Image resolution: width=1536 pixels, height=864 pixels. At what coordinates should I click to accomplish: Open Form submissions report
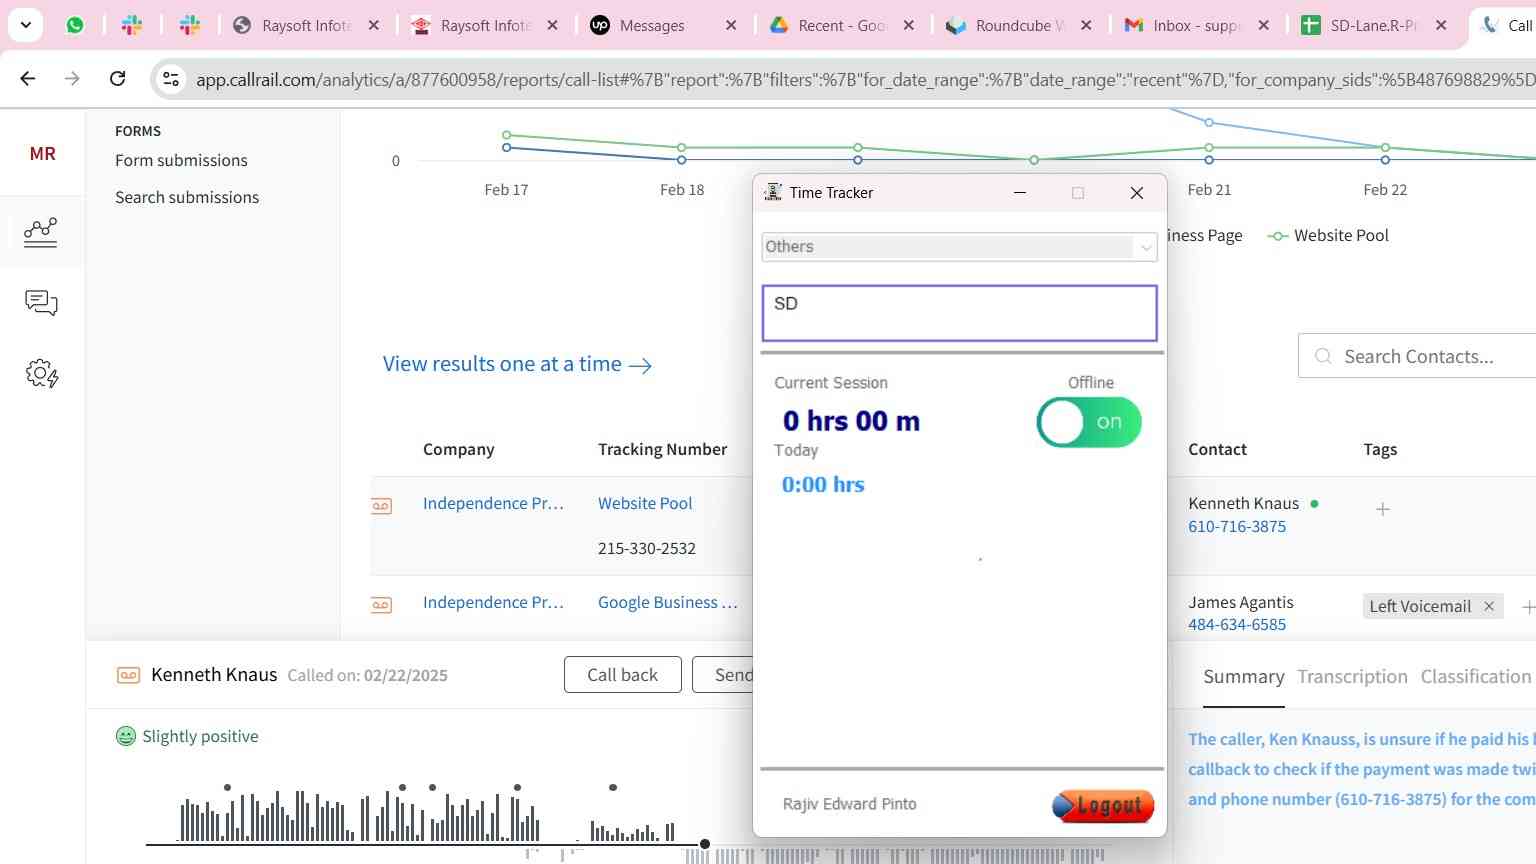[181, 160]
